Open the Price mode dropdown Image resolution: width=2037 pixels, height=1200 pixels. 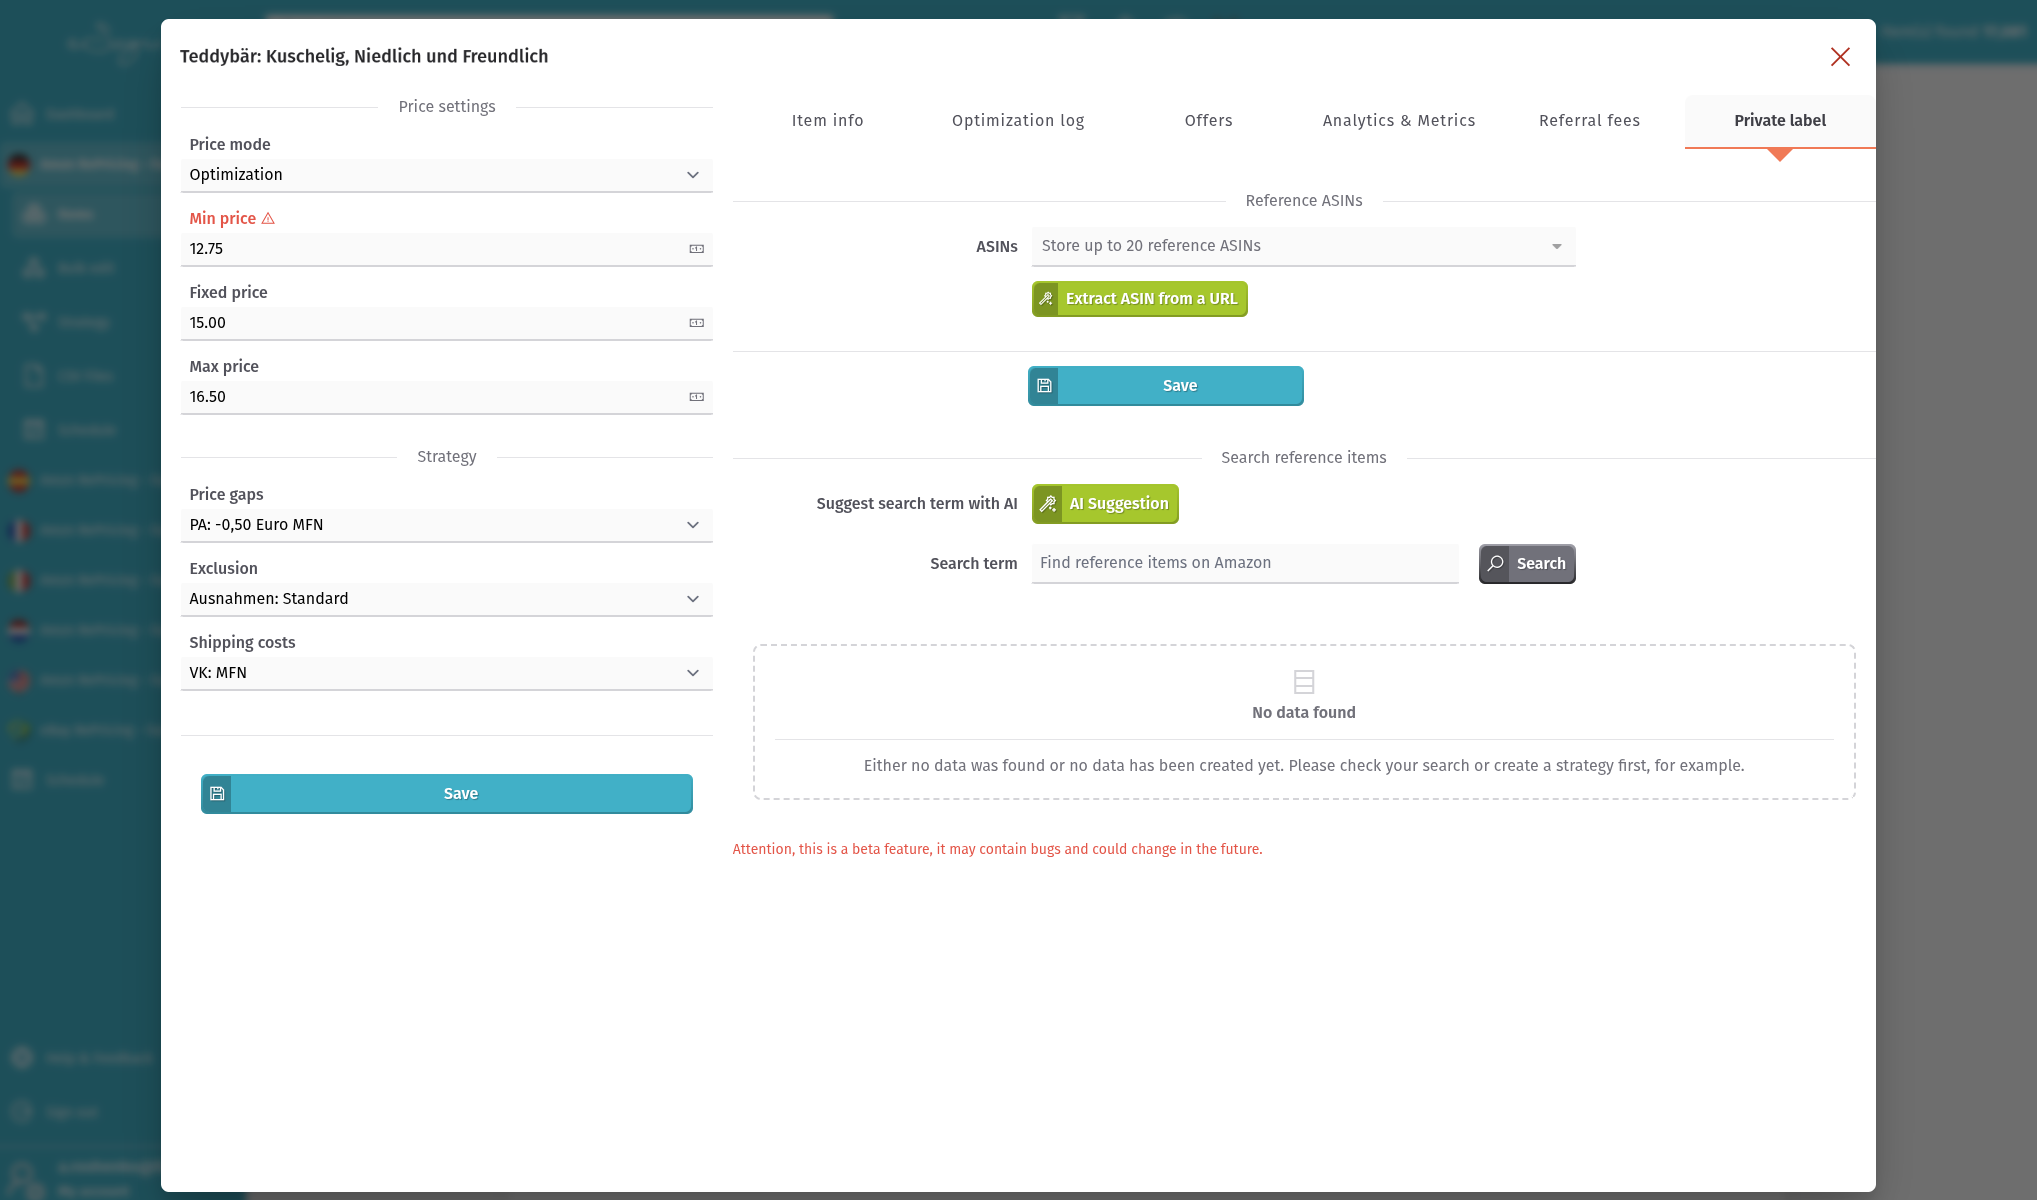tap(446, 175)
